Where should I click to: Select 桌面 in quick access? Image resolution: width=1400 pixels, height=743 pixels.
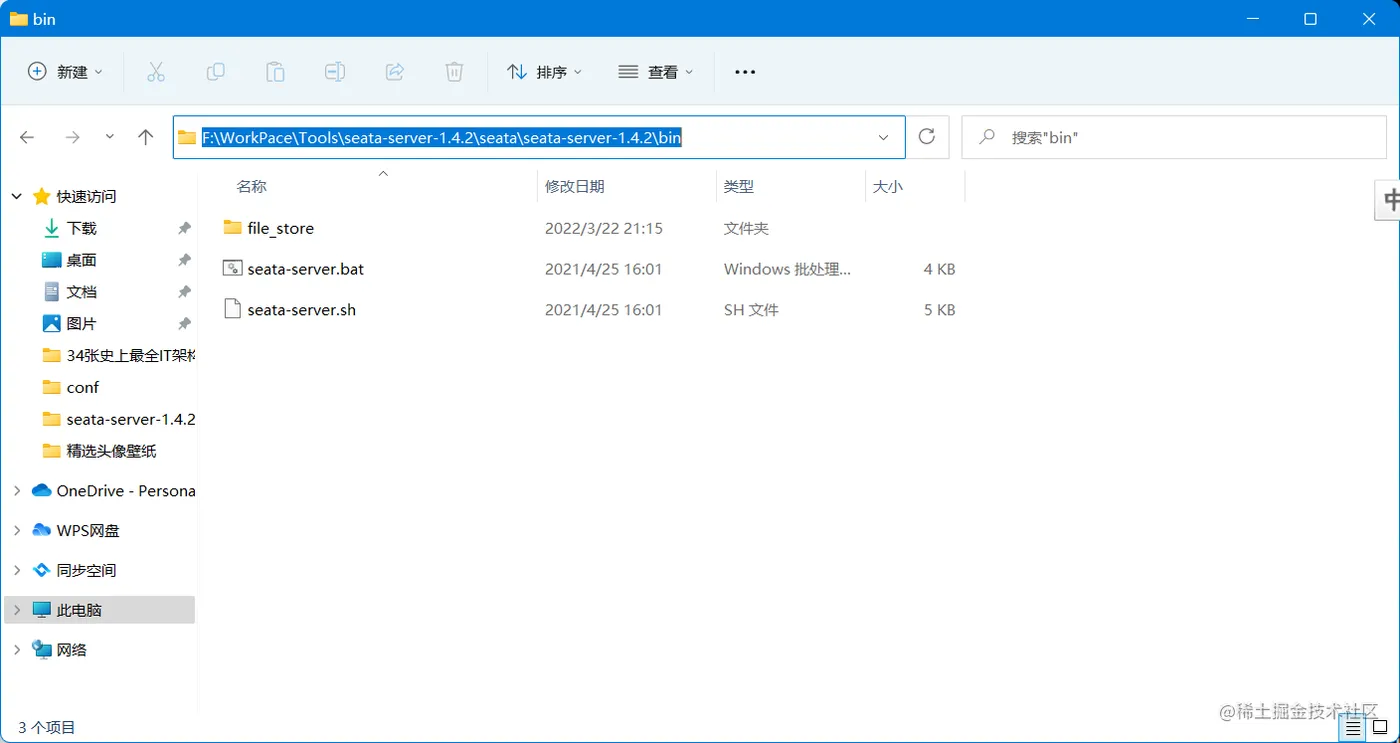(x=82, y=260)
